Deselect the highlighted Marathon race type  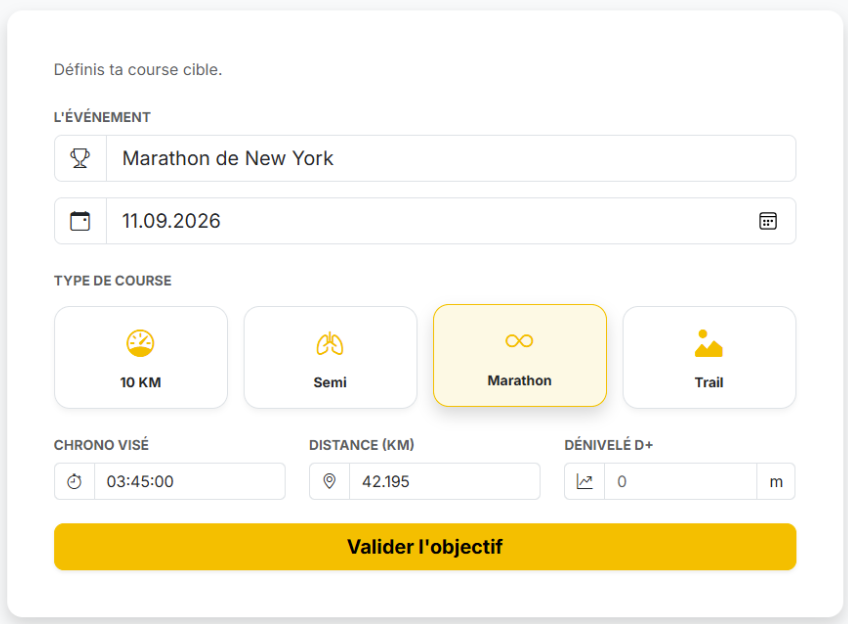[519, 355]
